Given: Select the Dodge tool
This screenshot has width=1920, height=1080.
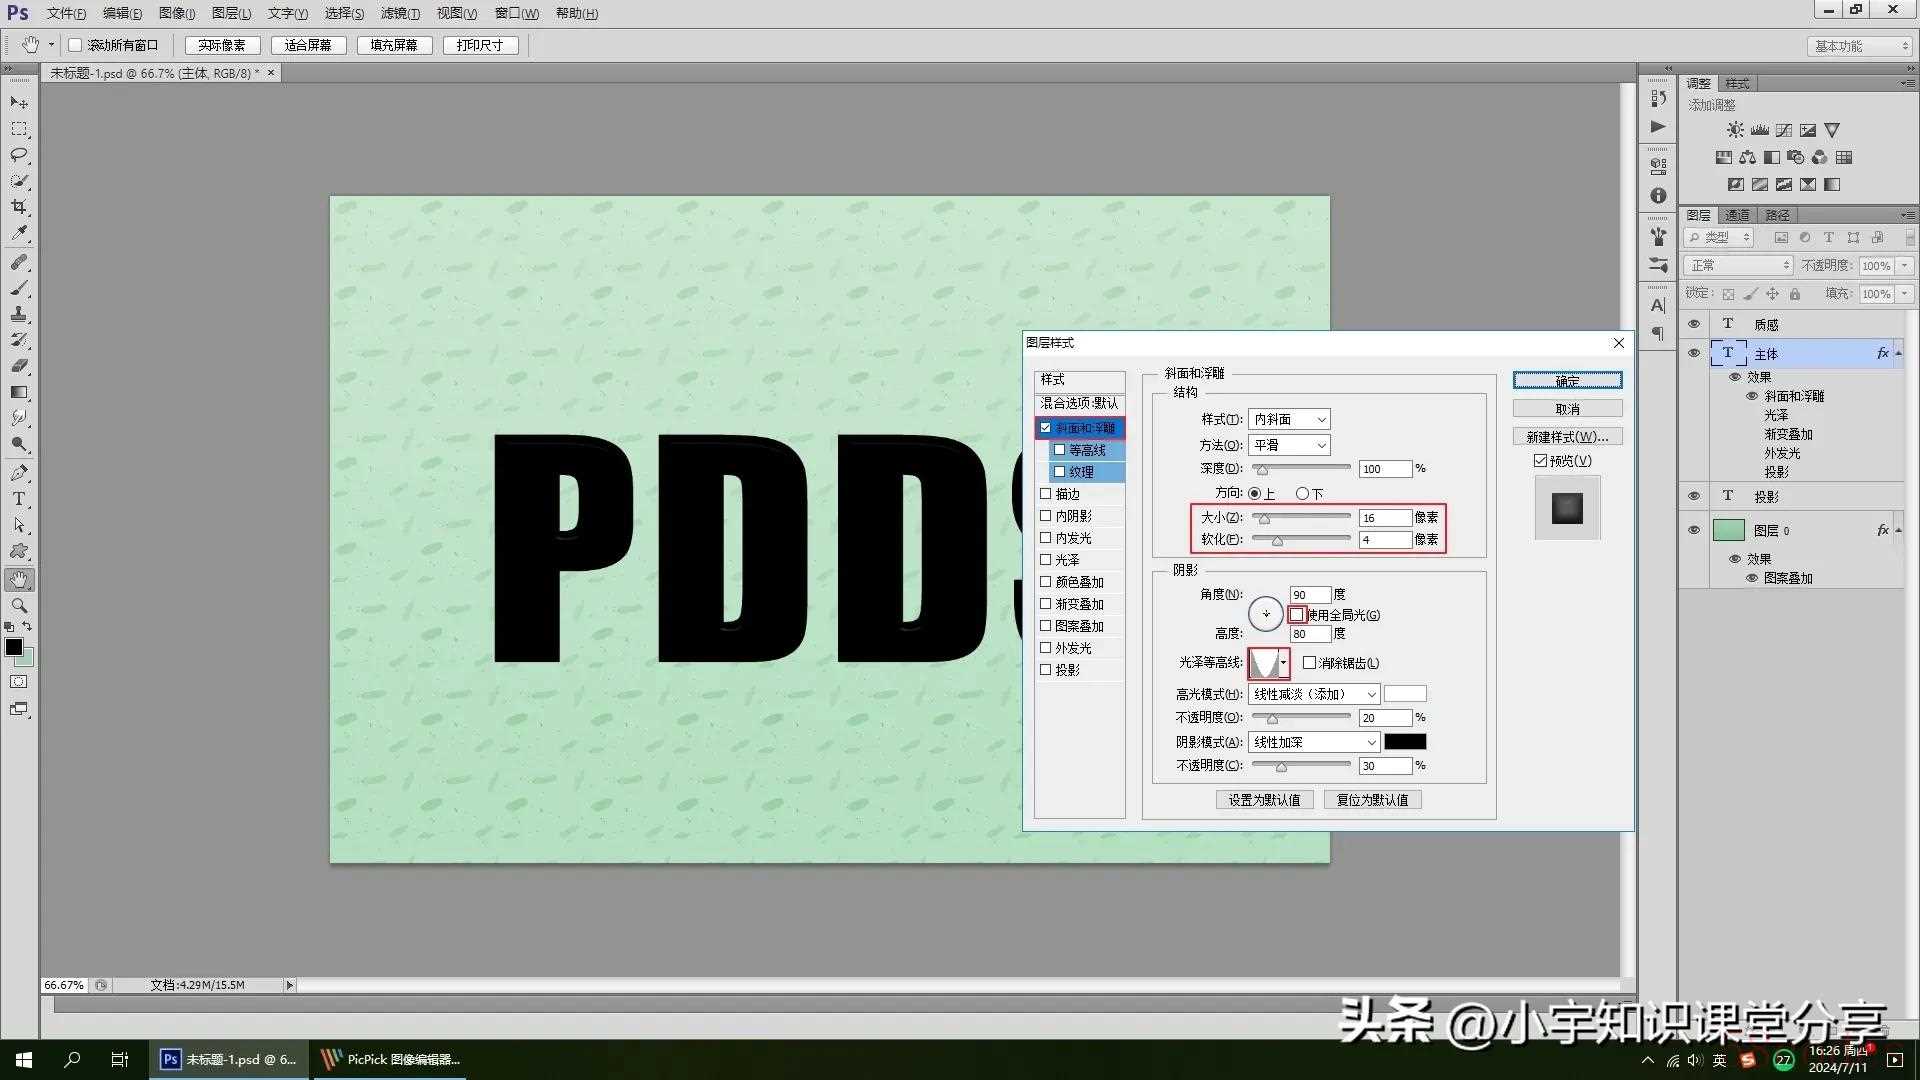Looking at the screenshot, I should click(x=19, y=444).
